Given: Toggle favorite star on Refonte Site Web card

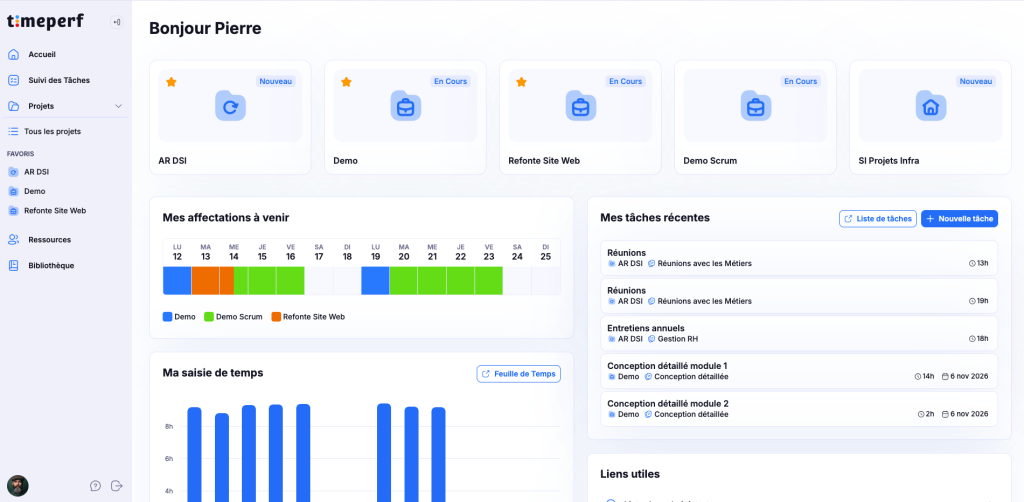Looking at the screenshot, I should point(521,82).
